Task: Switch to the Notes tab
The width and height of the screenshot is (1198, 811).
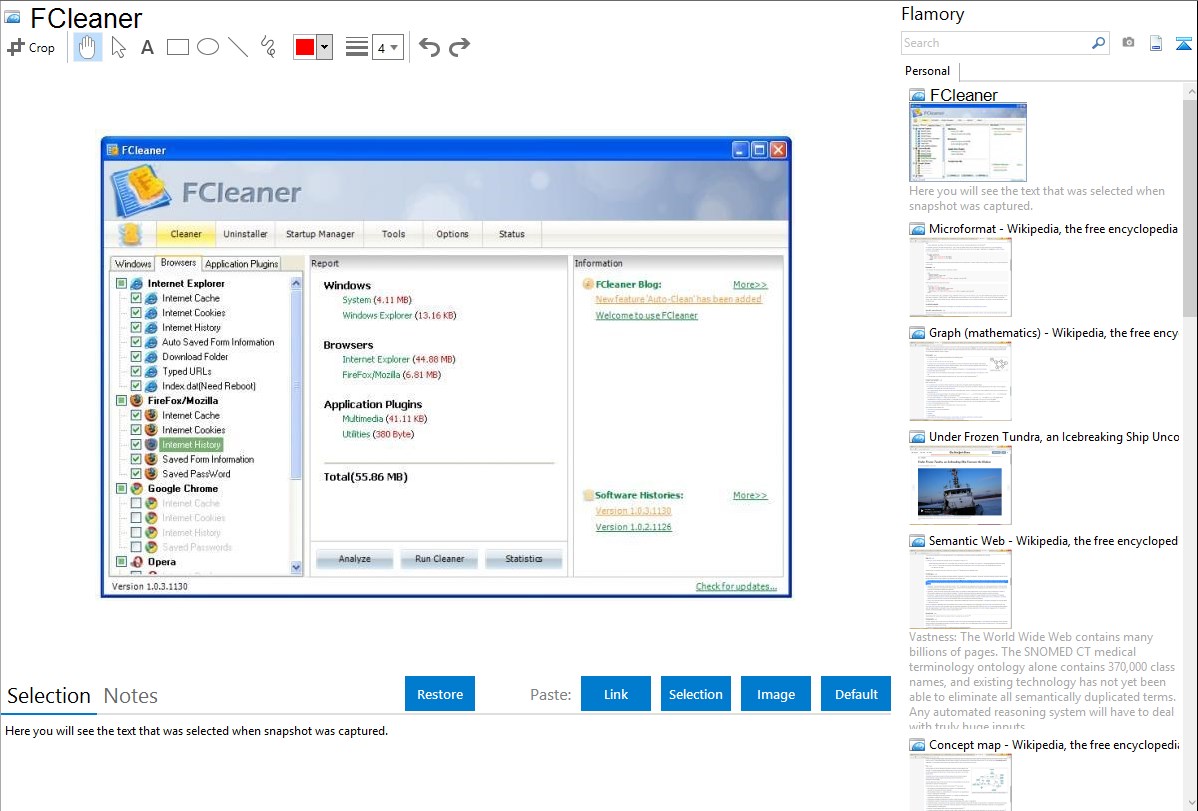Action: coord(131,696)
